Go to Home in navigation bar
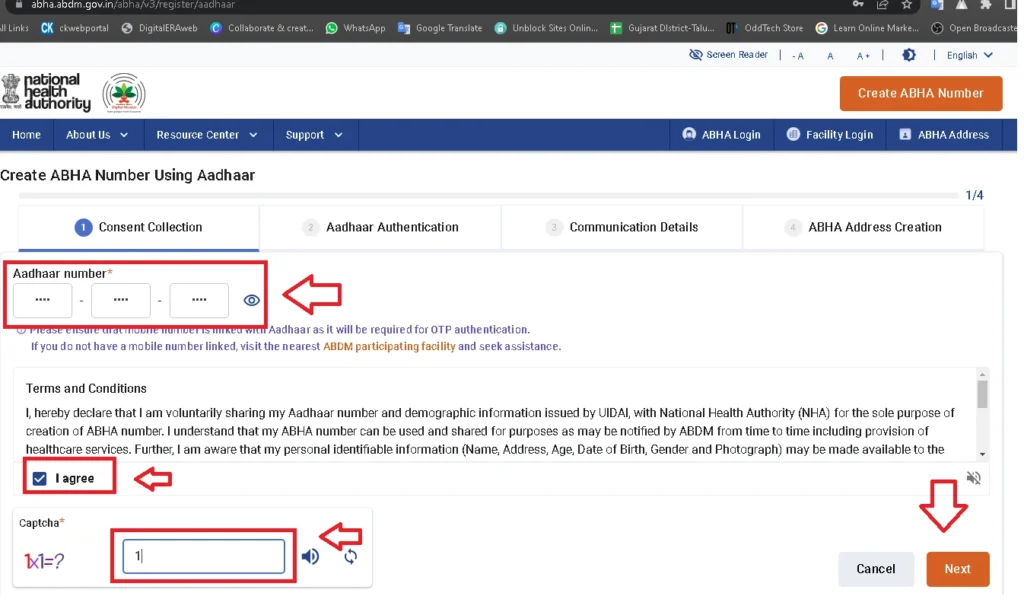The image size is (1024, 612). 26,135
